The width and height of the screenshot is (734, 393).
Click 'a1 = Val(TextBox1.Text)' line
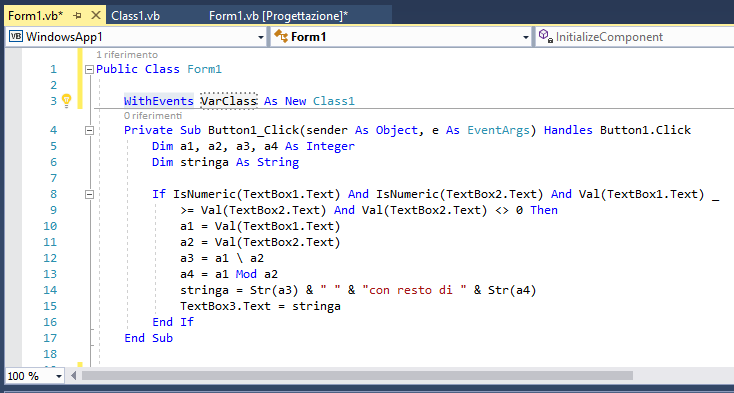260,226
